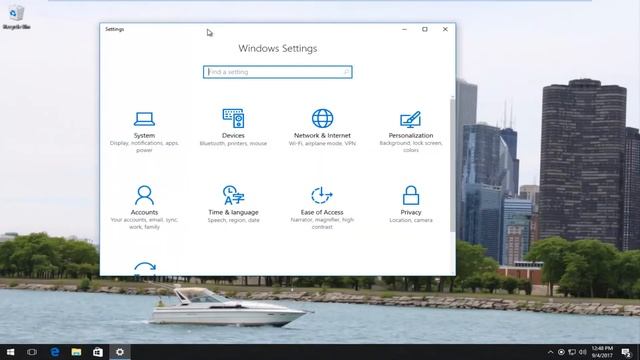The image size is (640, 360).
Task: Open the Devices settings icon
Action: pyautogui.click(x=233, y=118)
